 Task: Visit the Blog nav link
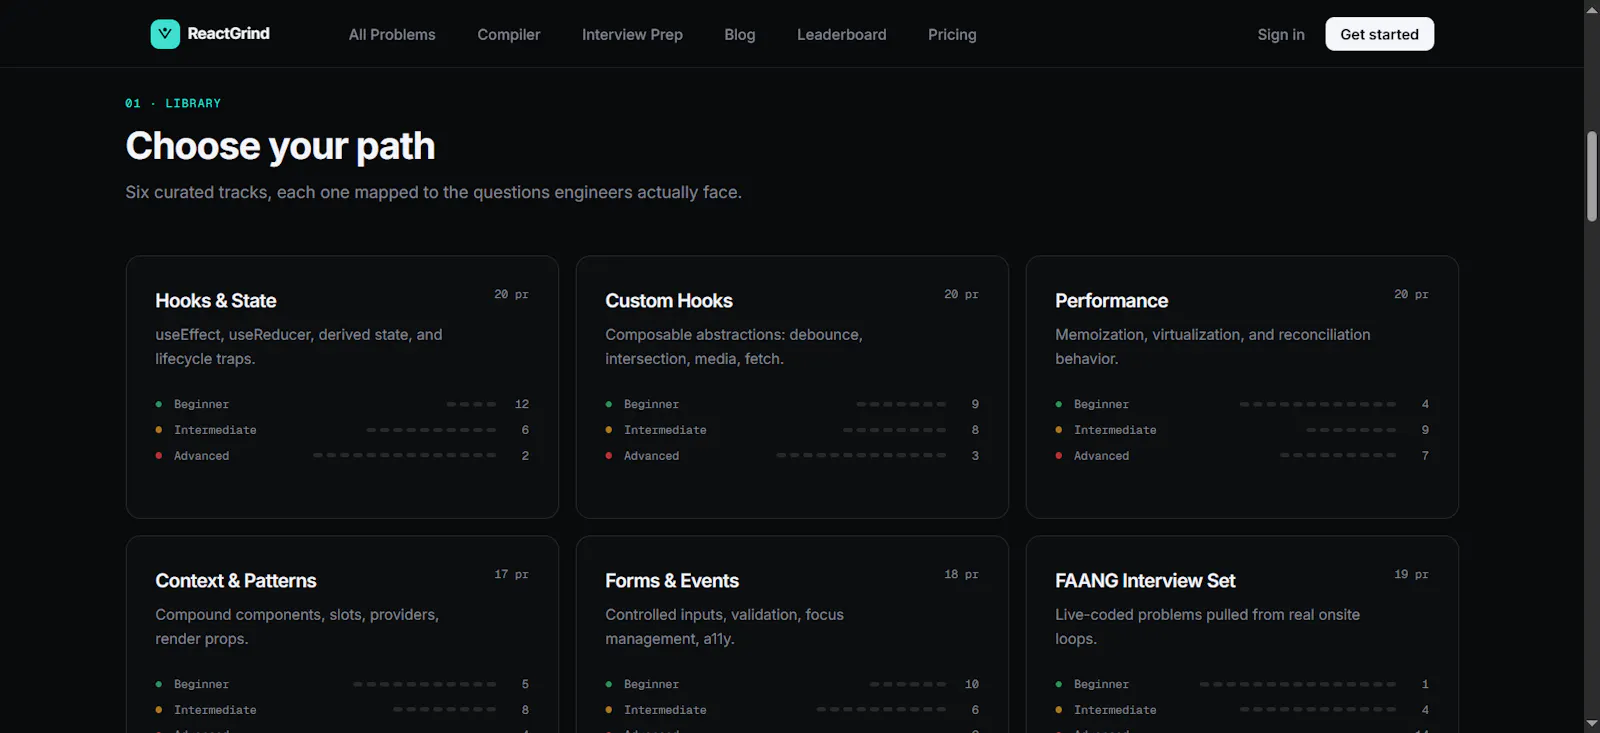point(740,34)
